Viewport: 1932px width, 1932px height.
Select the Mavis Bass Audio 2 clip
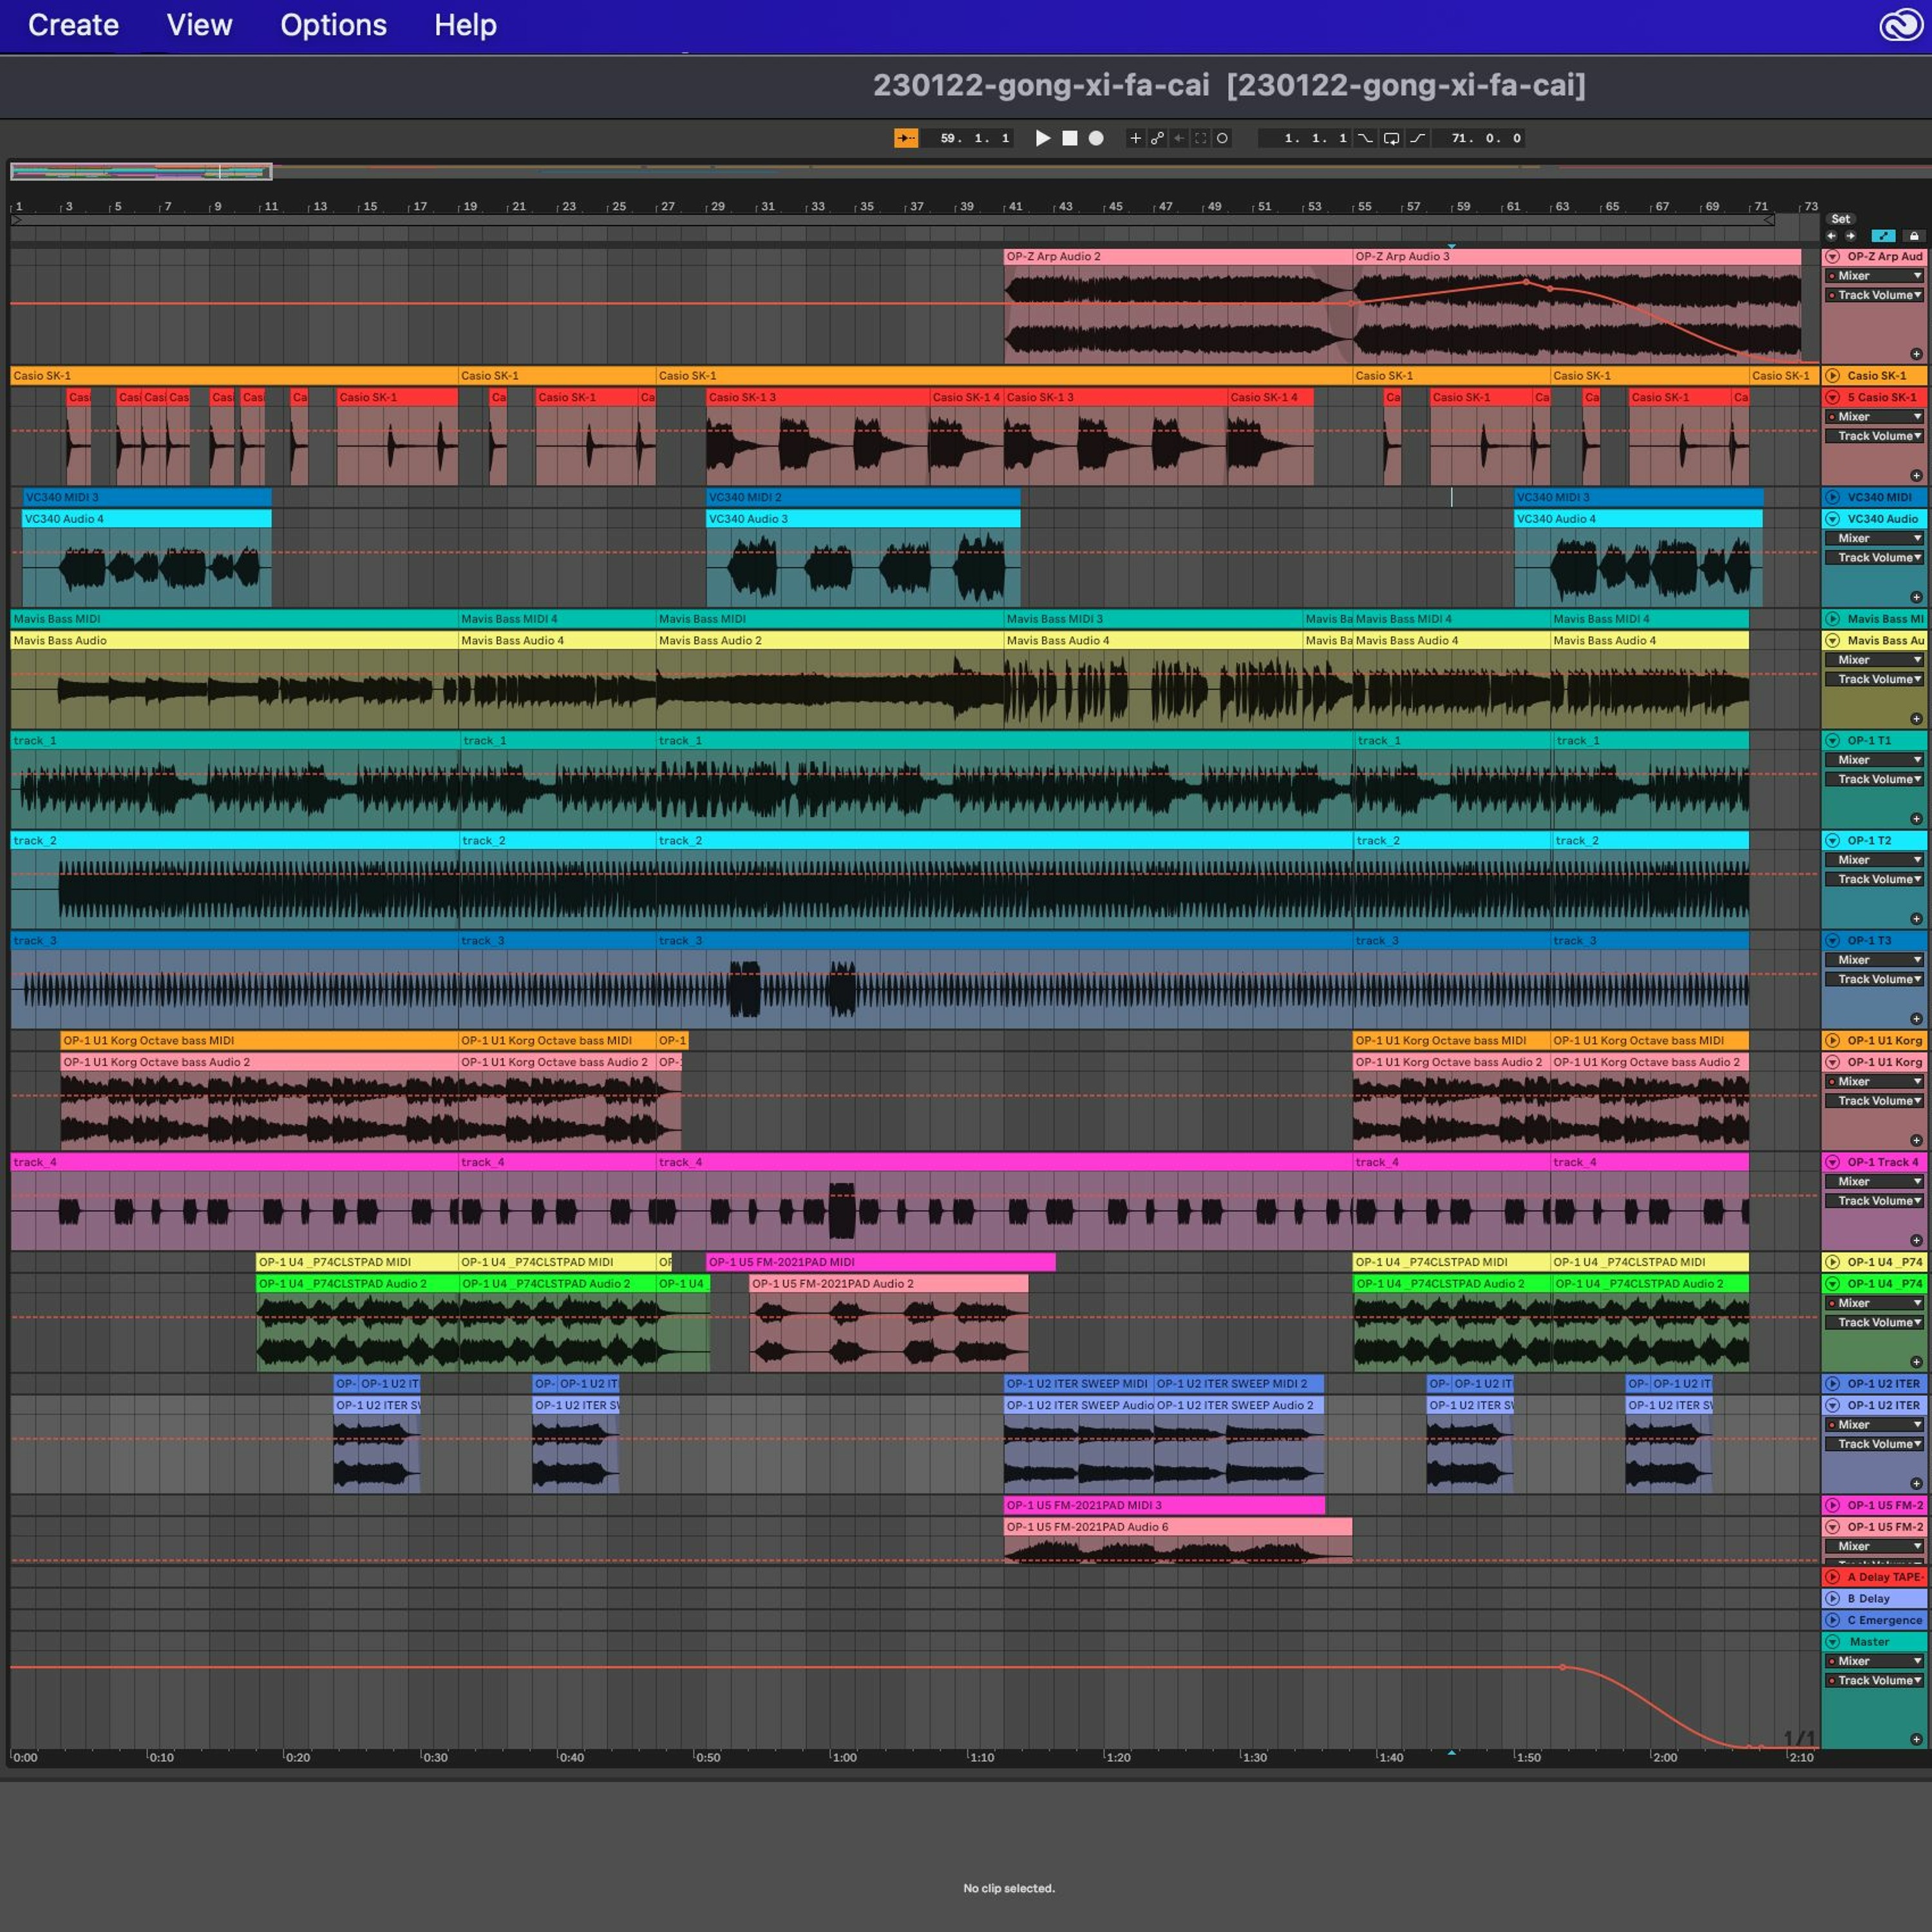coord(829,641)
